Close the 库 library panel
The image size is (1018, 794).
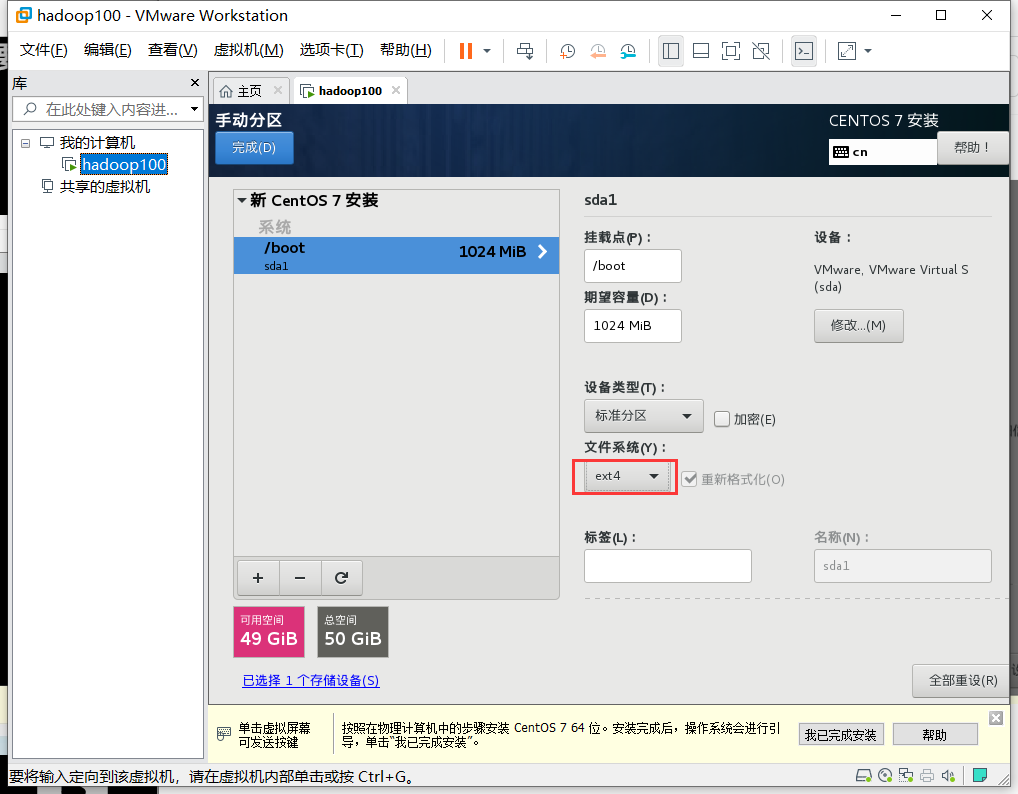pyautogui.click(x=195, y=82)
